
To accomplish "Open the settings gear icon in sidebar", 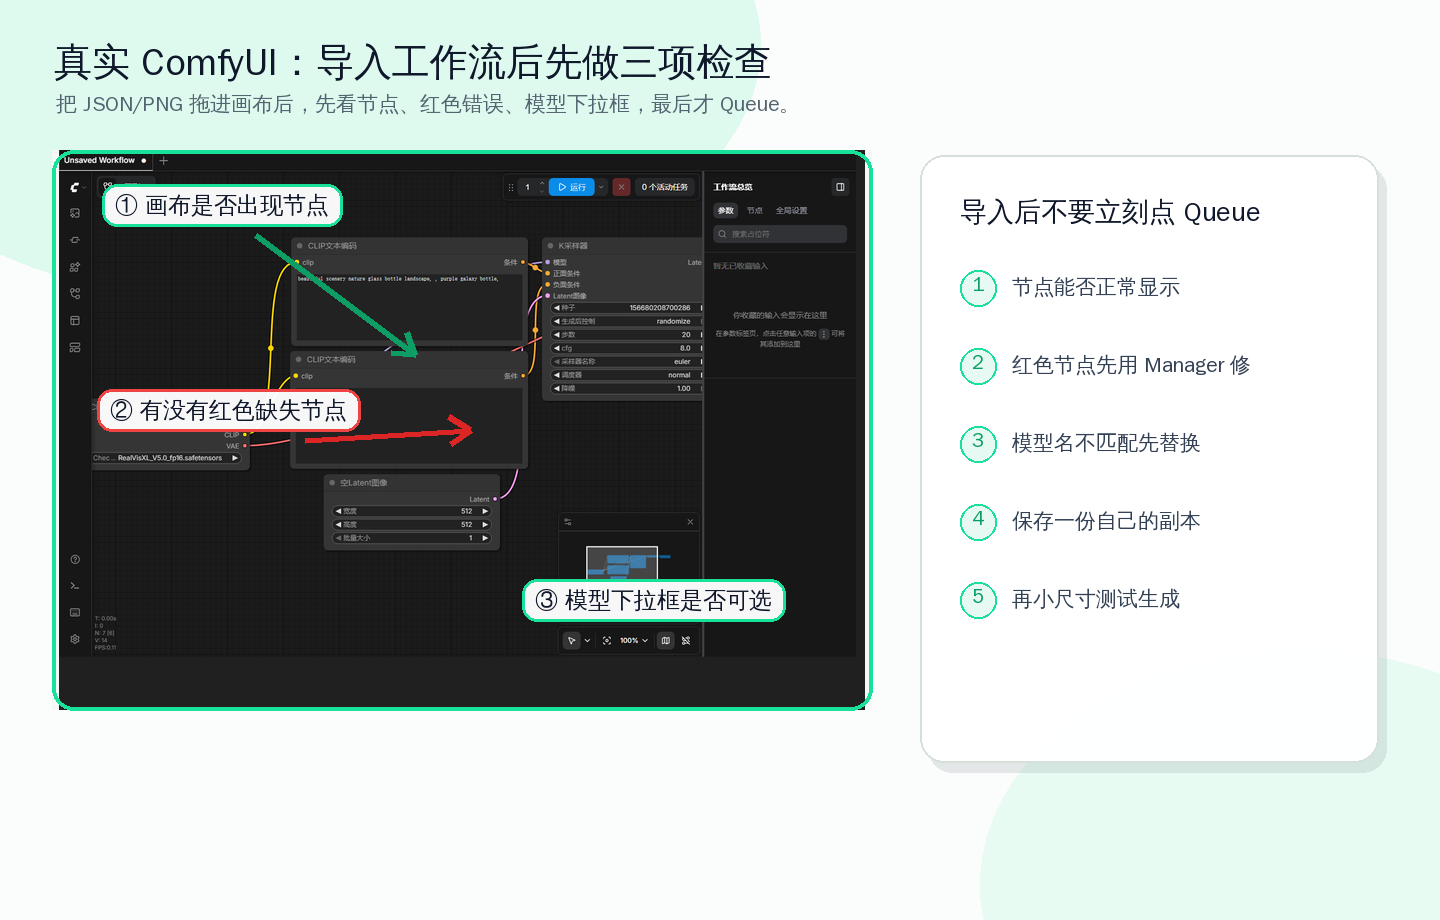I will pos(75,639).
